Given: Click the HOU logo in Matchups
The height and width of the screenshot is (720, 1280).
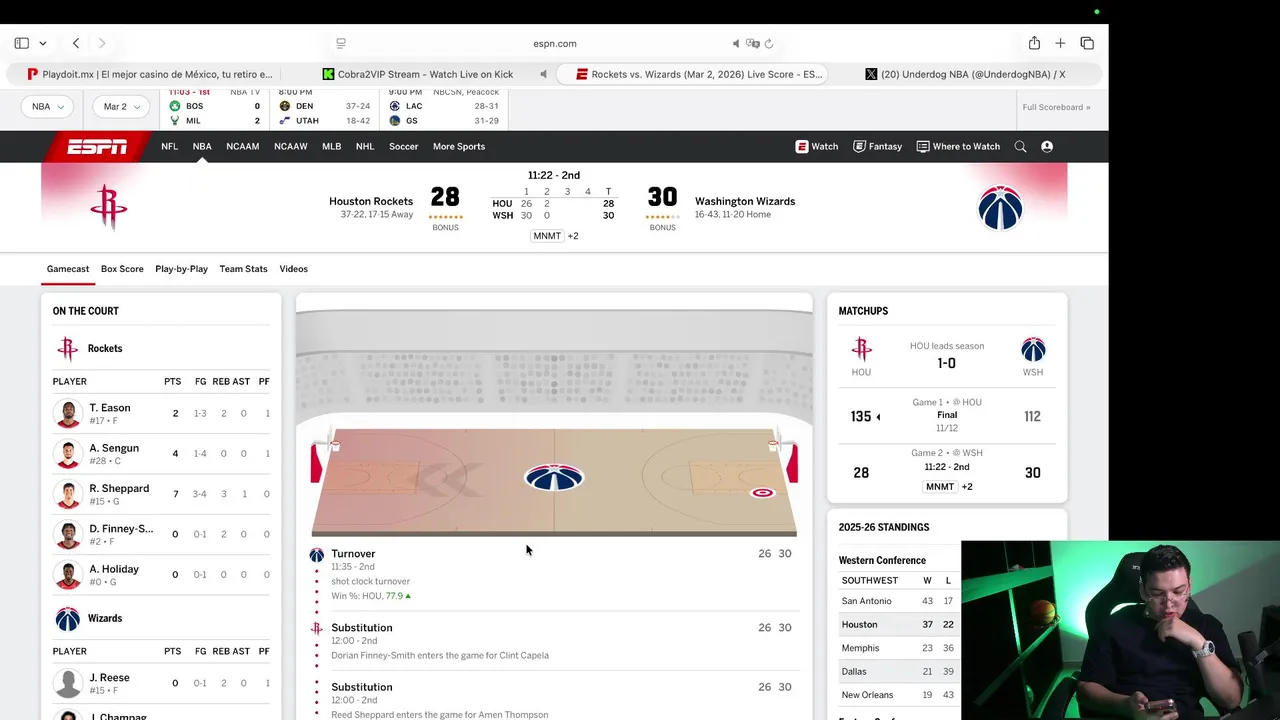Looking at the screenshot, I should (861, 350).
